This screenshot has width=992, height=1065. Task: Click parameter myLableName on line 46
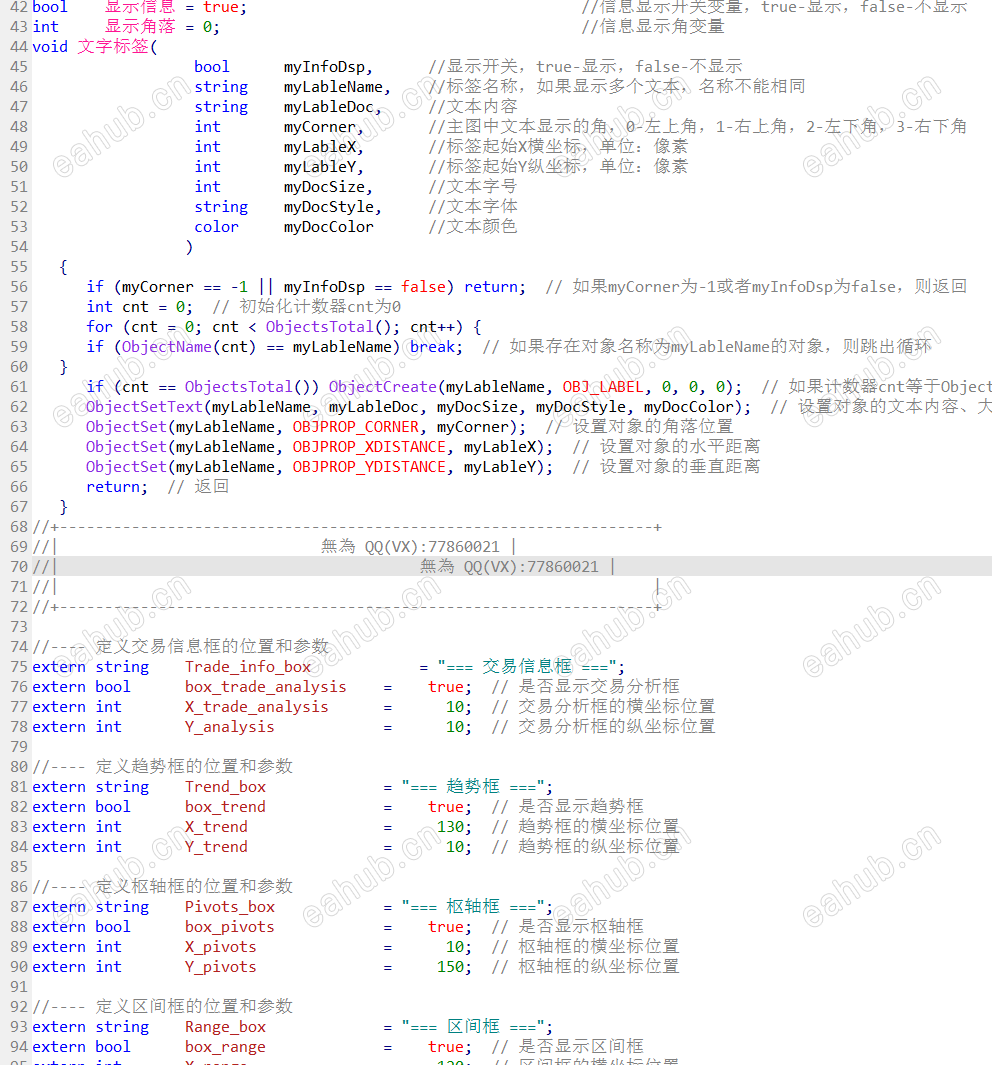tap(333, 87)
